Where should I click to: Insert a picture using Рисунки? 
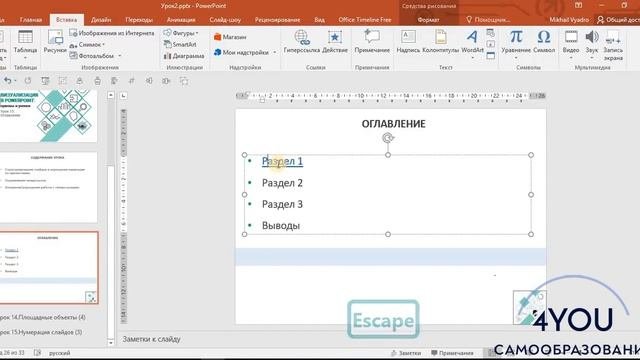click(x=55, y=42)
